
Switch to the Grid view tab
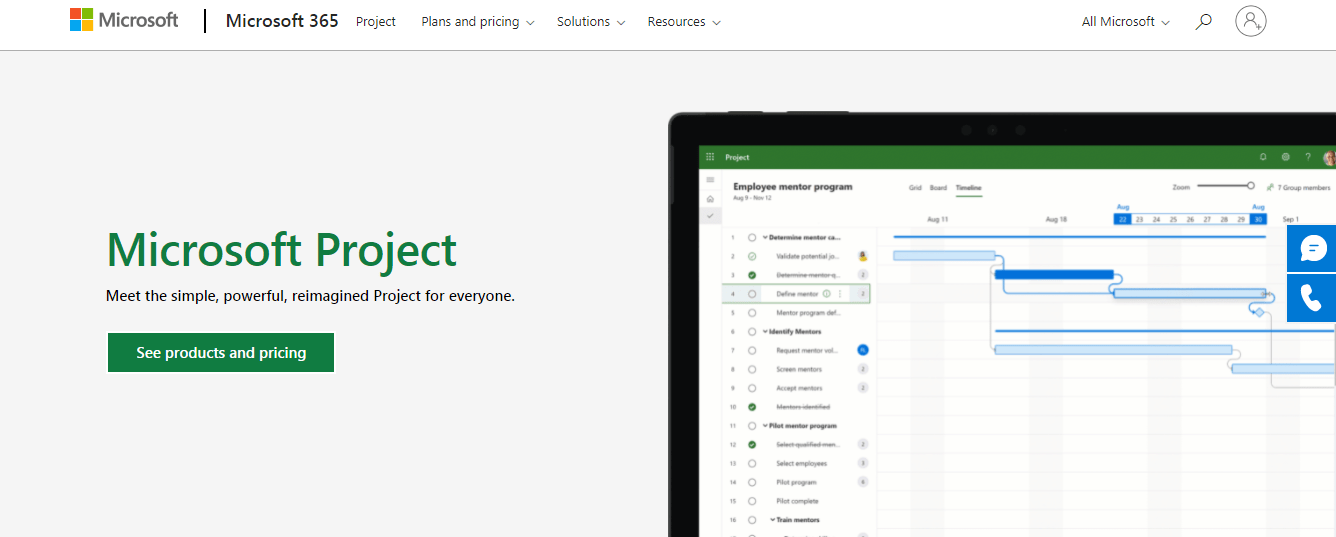(915, 188)
